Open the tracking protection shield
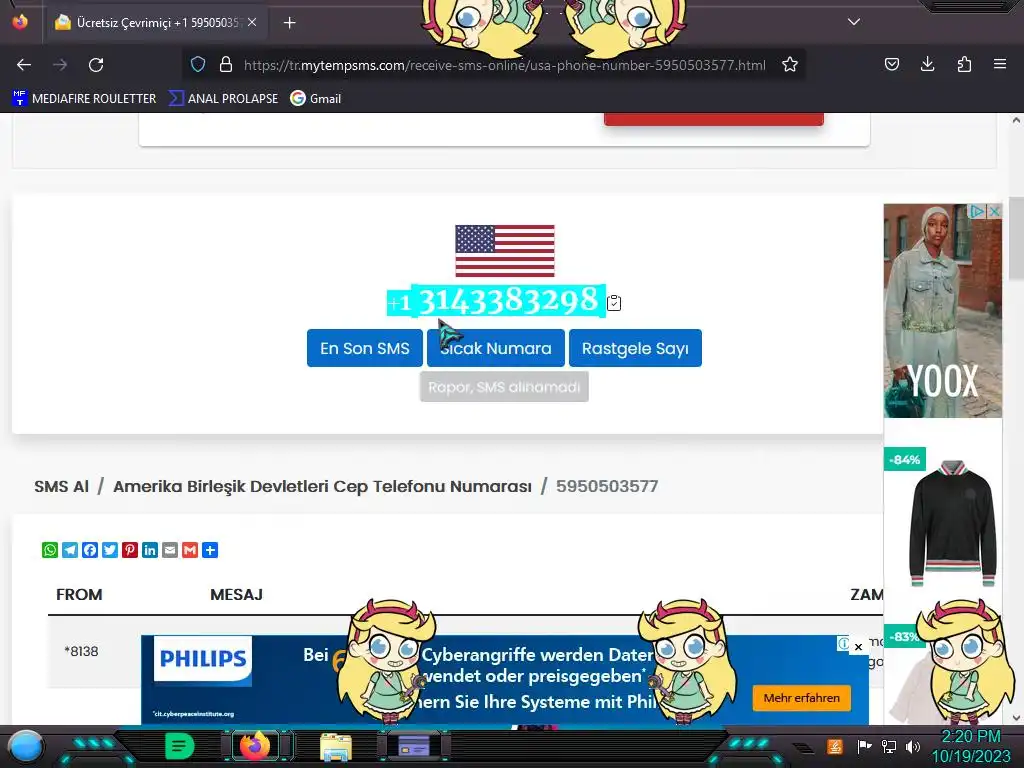This screenshot has height=768, width=1024. pos(198,65)
